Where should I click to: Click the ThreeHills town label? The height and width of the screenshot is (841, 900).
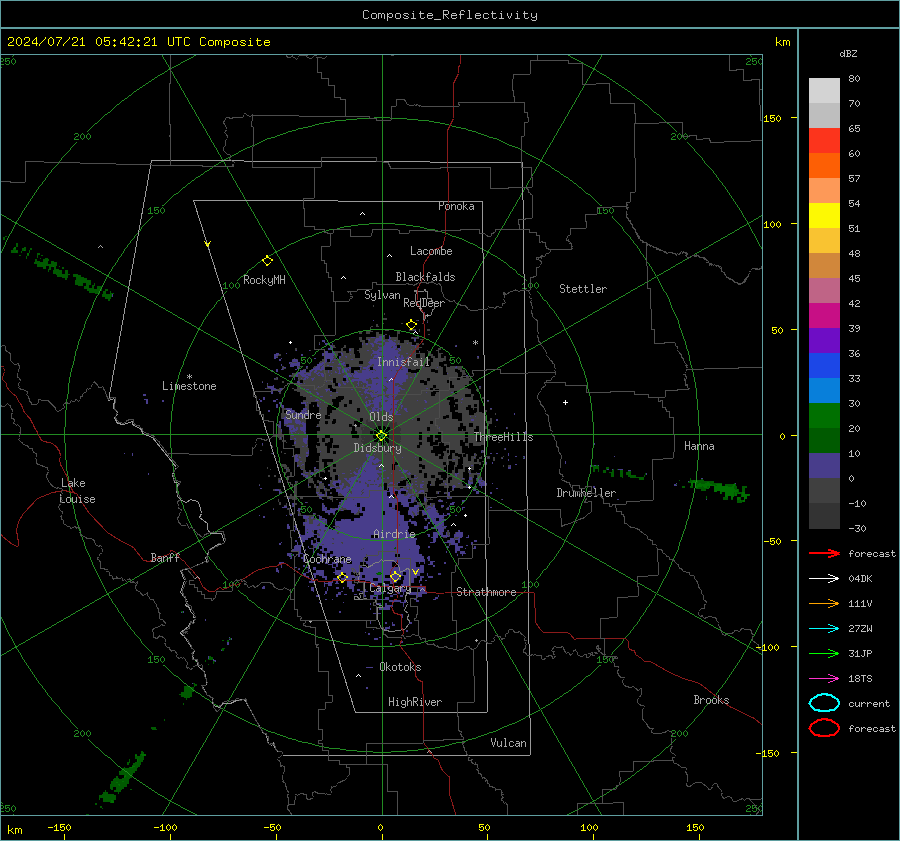point(503,437)
